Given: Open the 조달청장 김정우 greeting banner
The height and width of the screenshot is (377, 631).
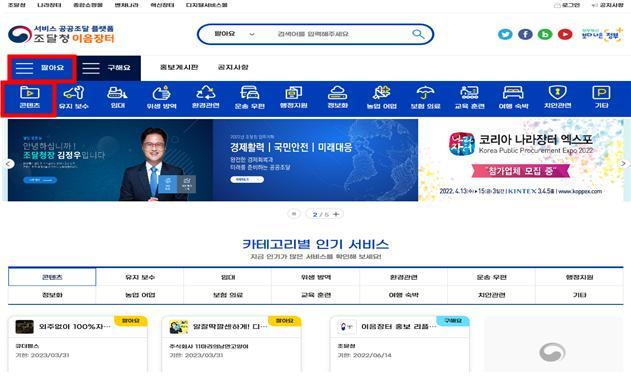Looking at the screenshot, I should pyautogui.click(x=110, y=160).
